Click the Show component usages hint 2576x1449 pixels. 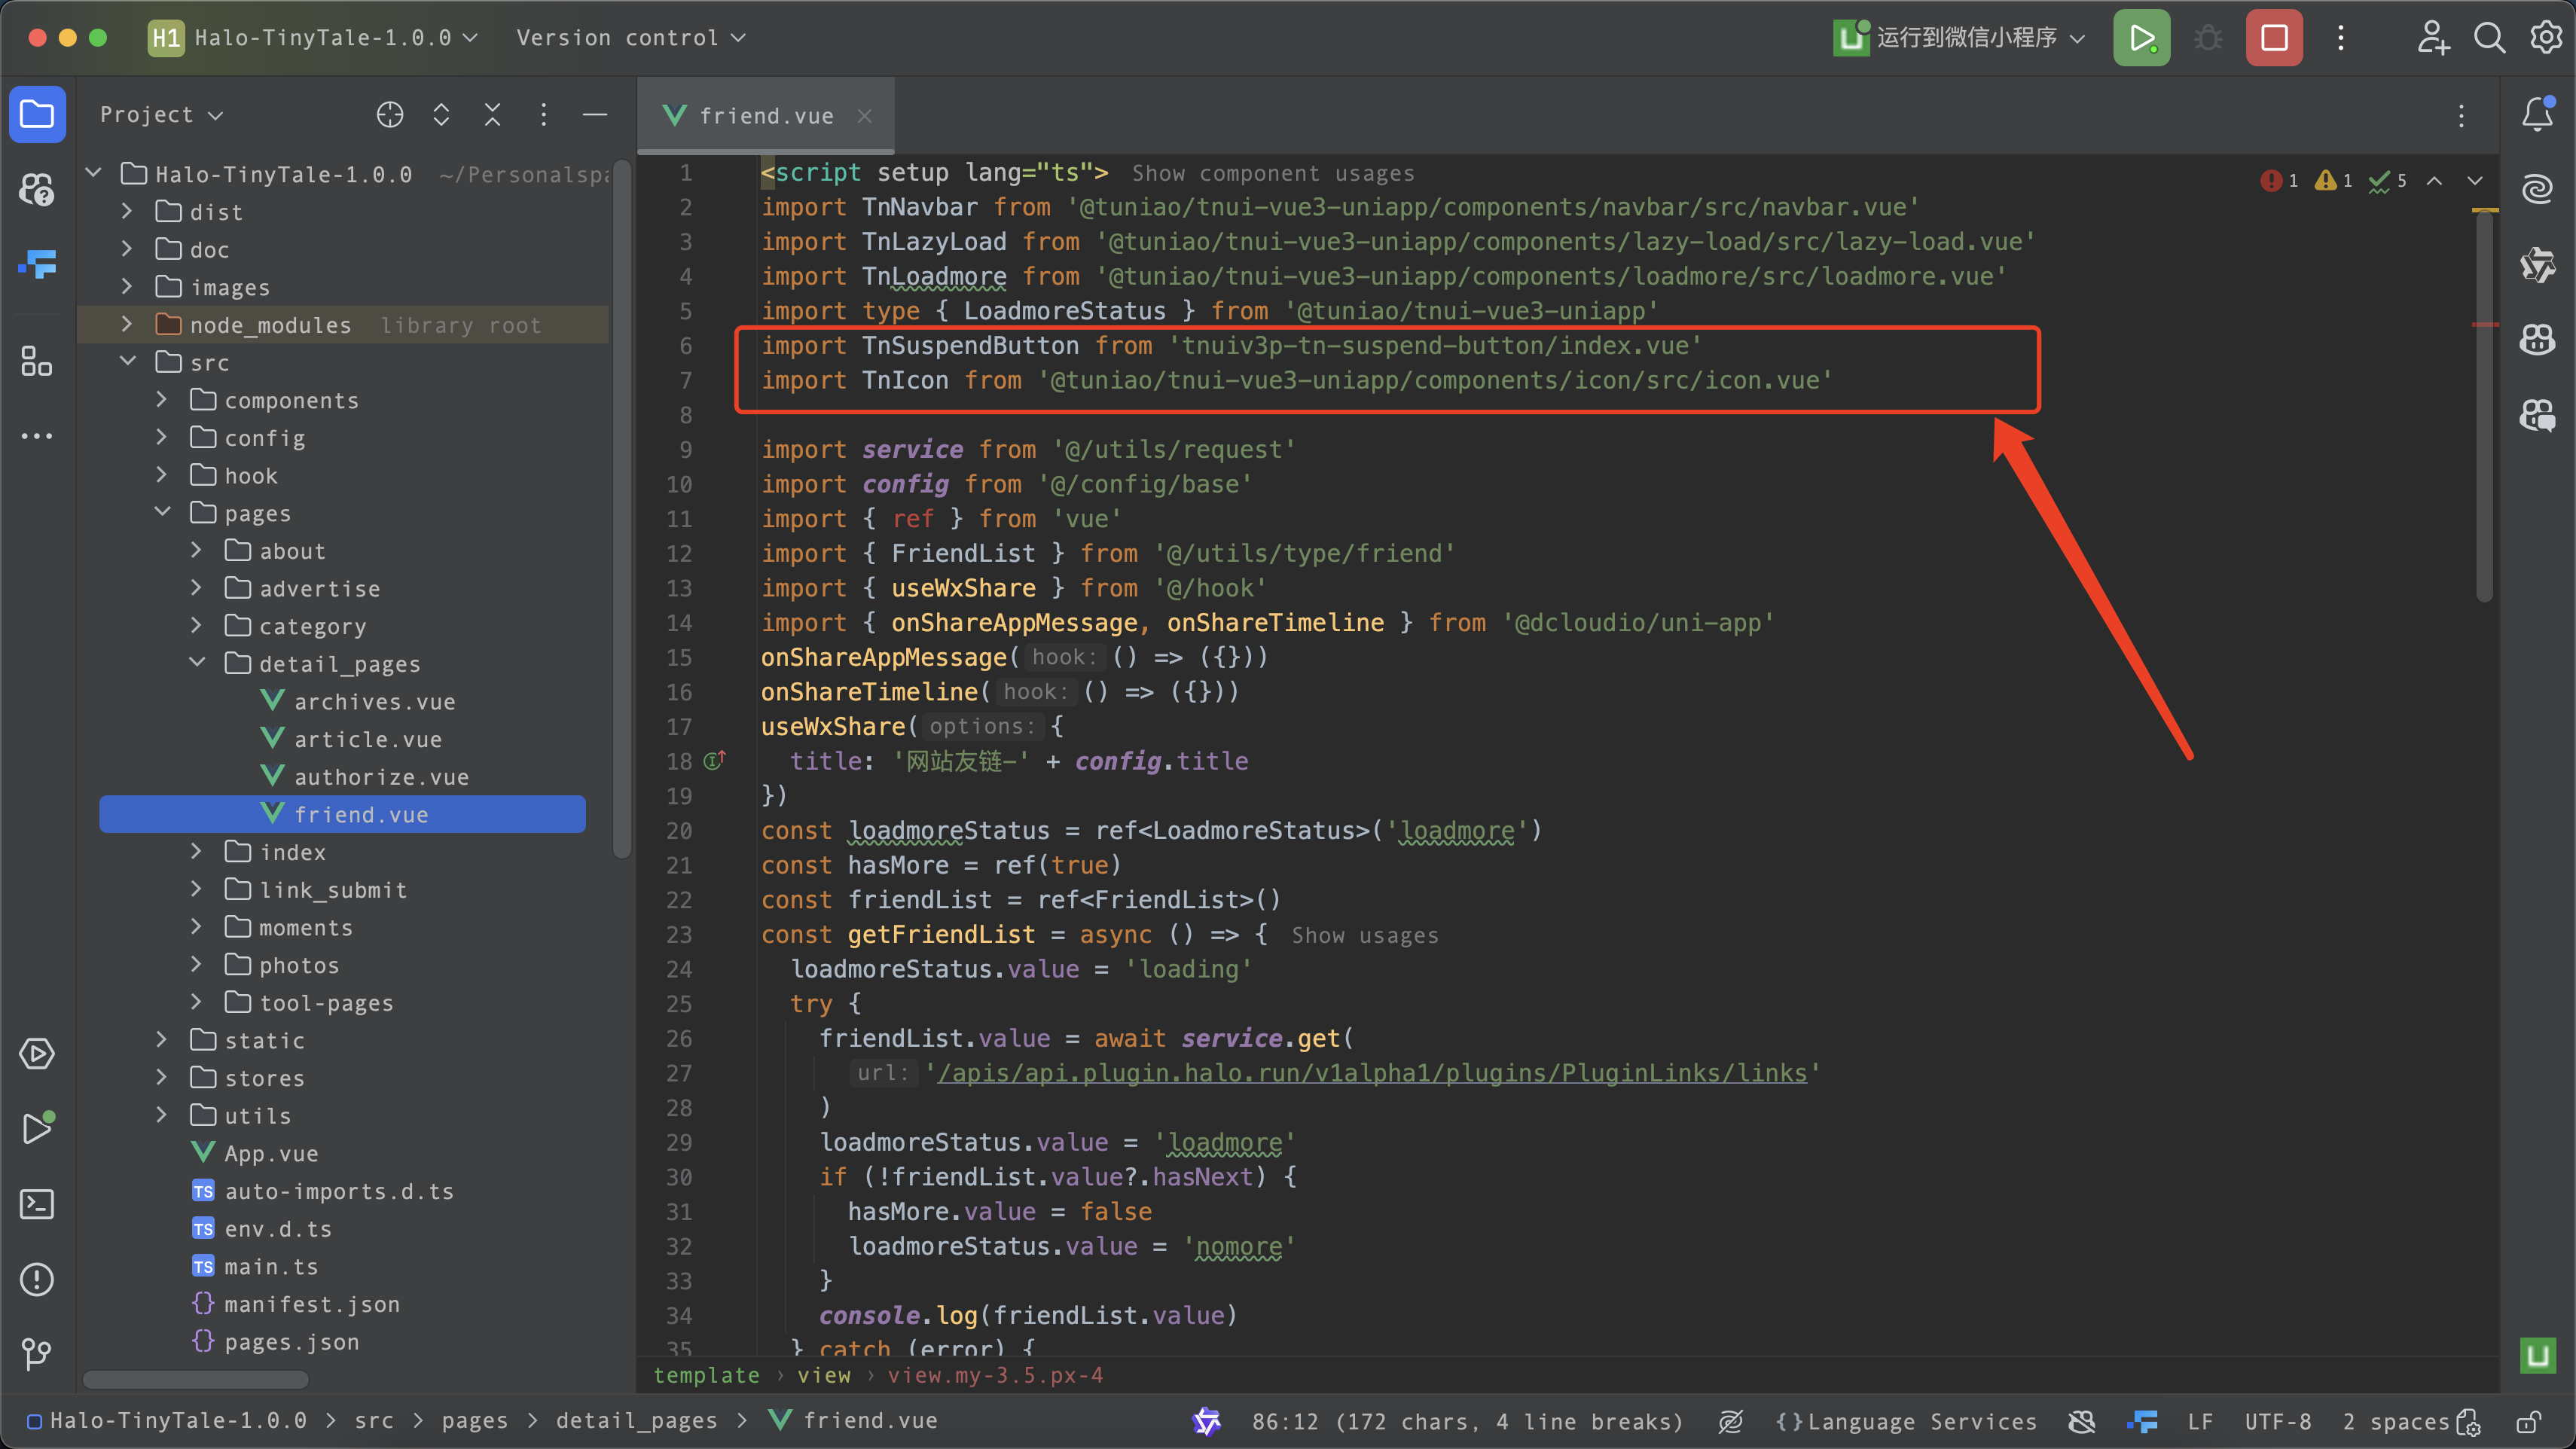[x=1273, y=173]
